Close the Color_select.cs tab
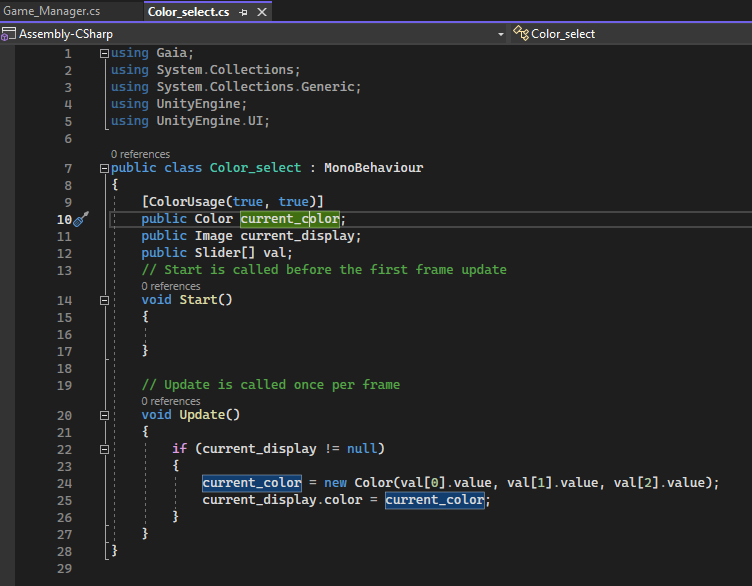 tap(262, 12)
